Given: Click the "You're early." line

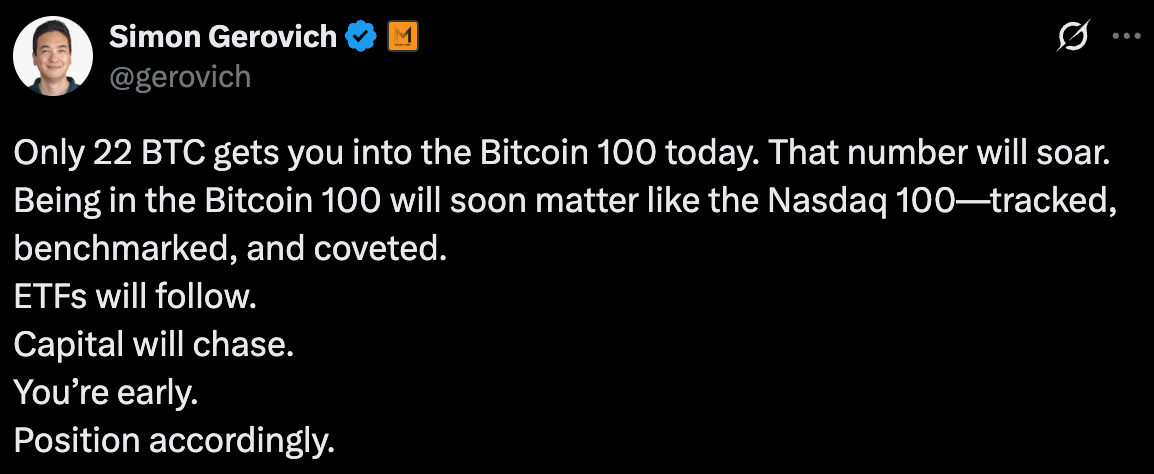Looking at the screenshot, I should 106,392.
